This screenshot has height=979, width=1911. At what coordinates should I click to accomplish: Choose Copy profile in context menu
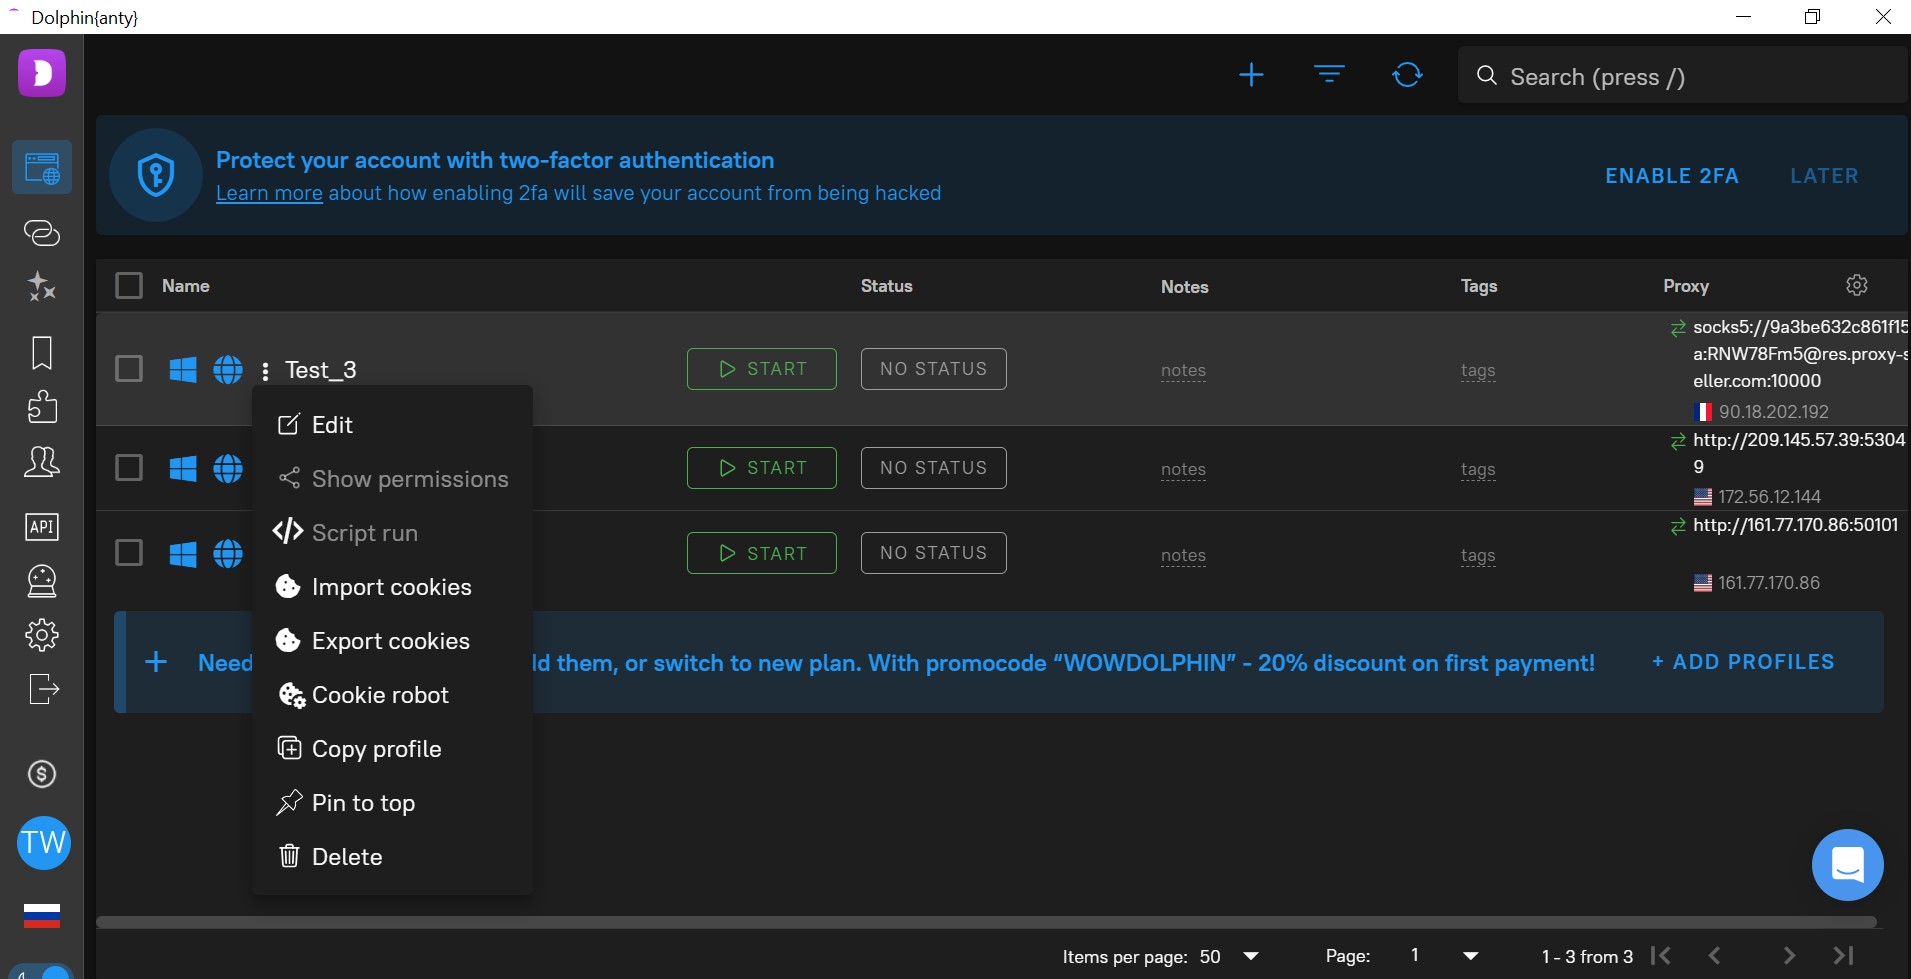point(392,749)
